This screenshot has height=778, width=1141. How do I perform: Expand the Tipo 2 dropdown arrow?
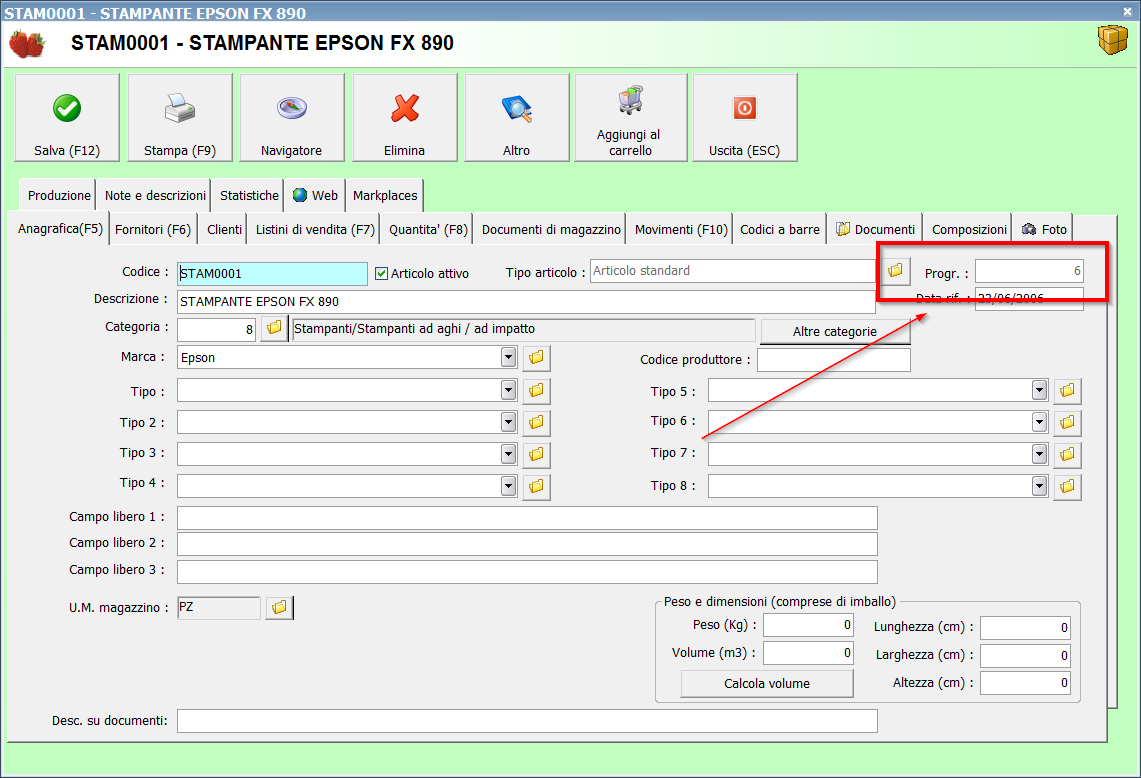509,422
